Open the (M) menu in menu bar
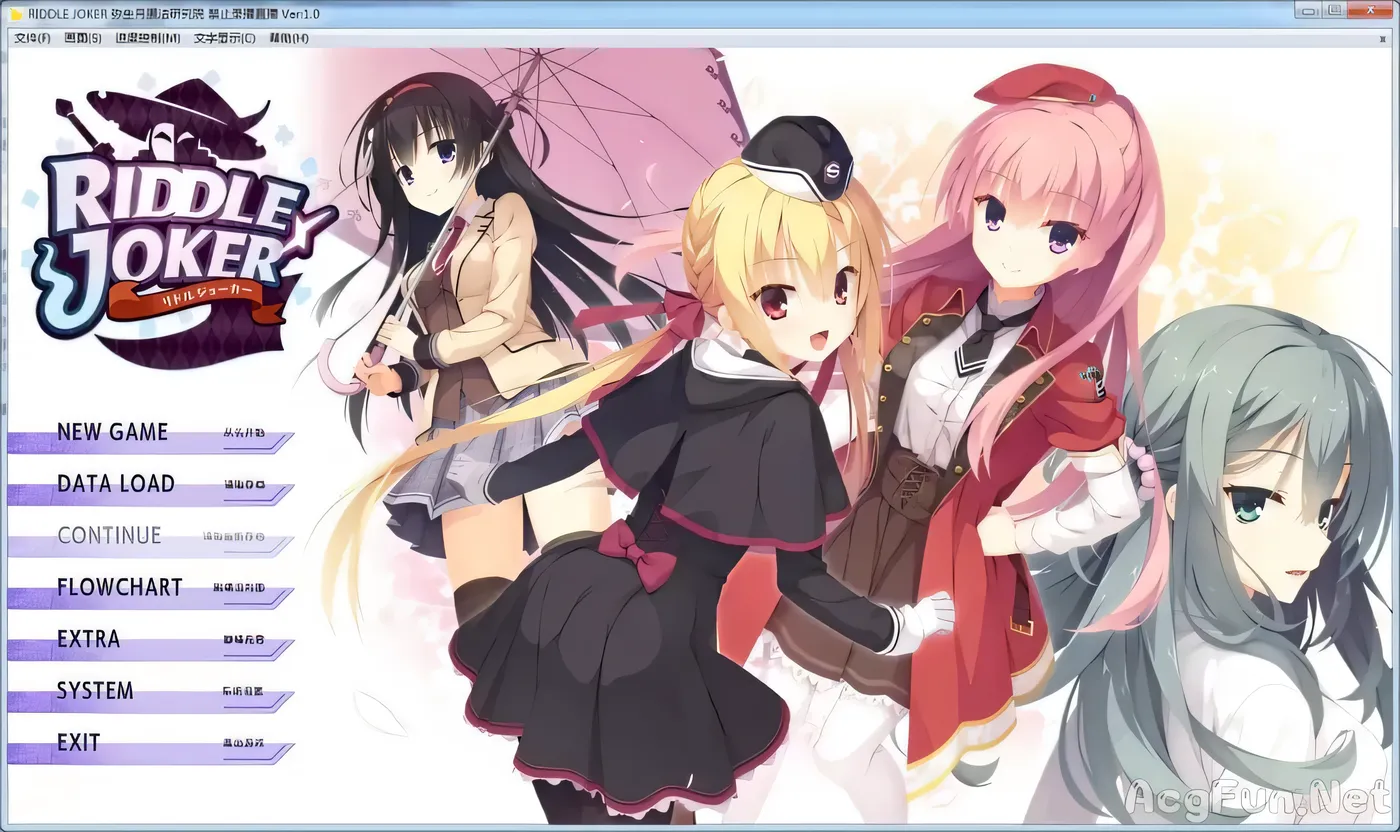 click(x=148, y=39)
